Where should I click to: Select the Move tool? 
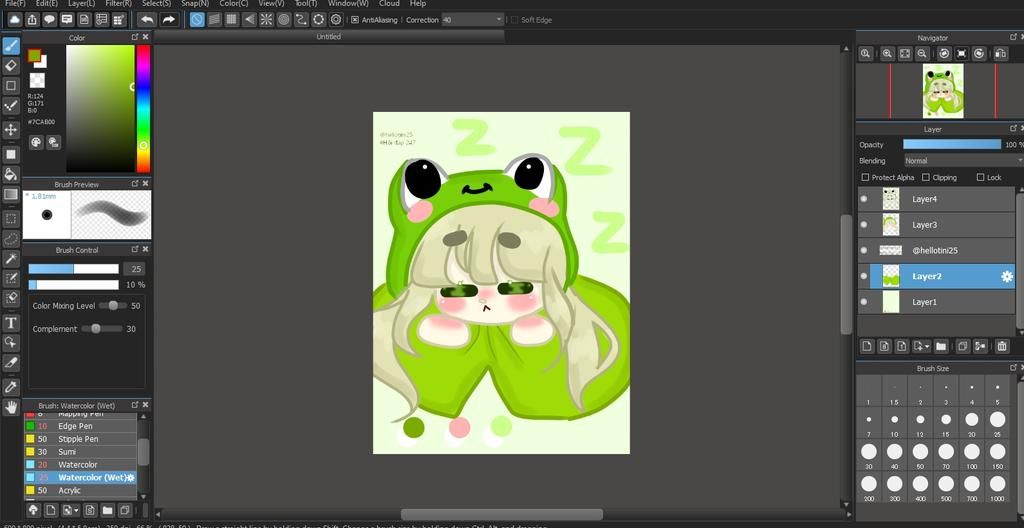tap(10, 129)
